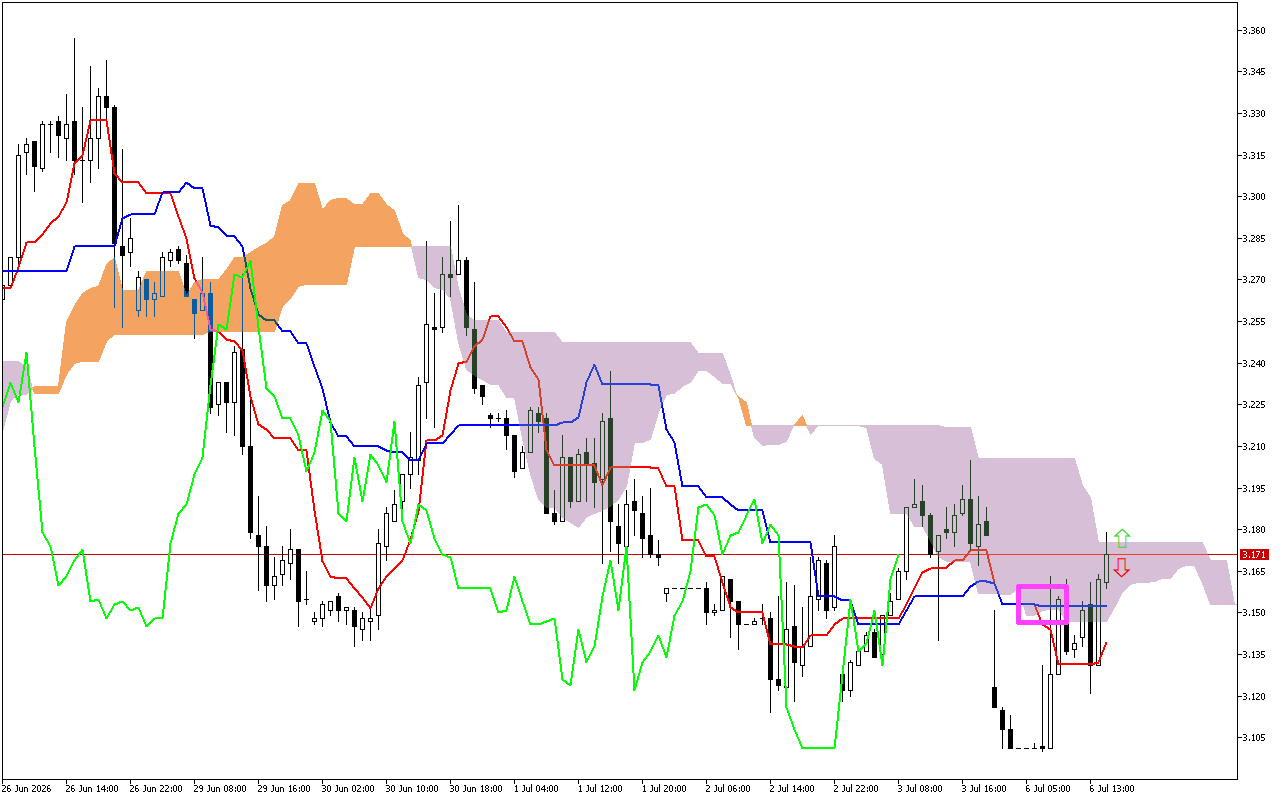The width and height of the screenshot is (1280, 800).
Task: Click the 3.195 price axis label
Action: (1254, 488)
